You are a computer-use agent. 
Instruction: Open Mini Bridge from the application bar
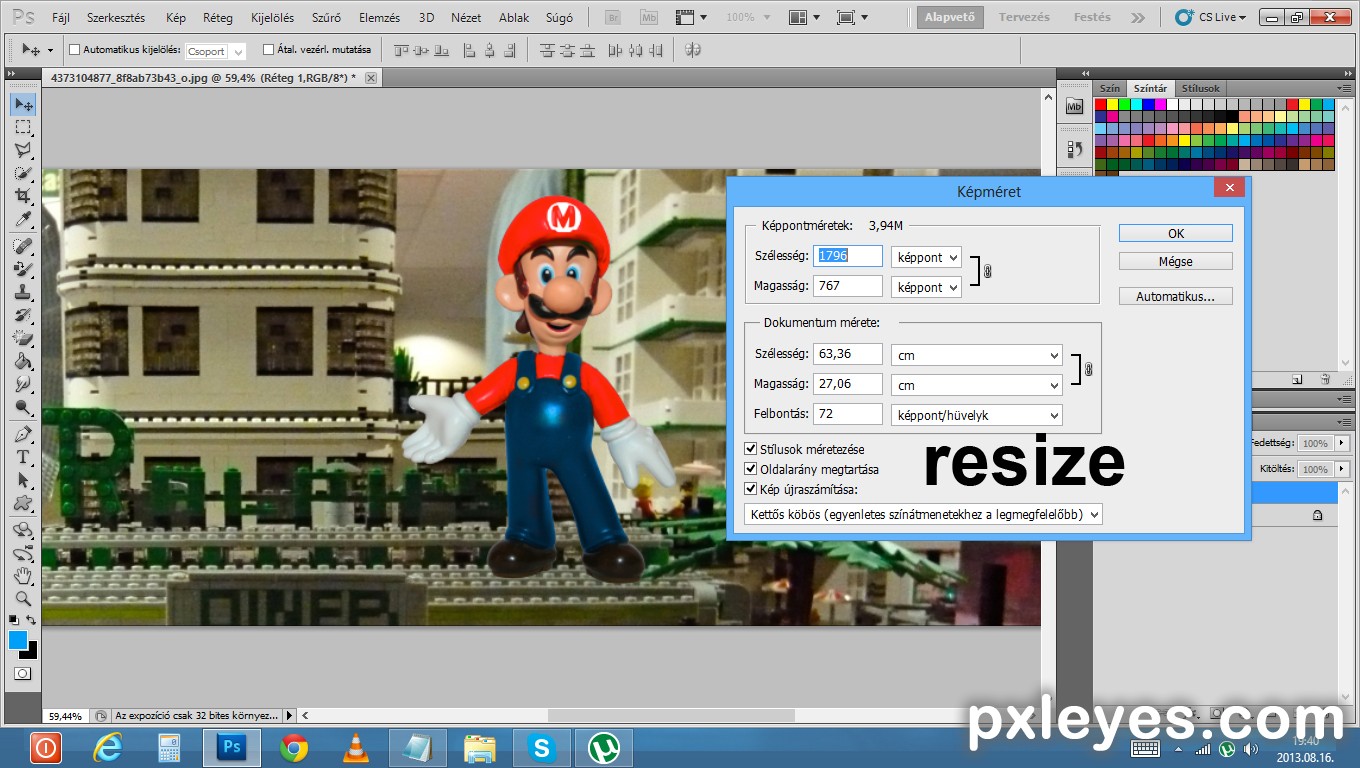[x=649, y=17]
